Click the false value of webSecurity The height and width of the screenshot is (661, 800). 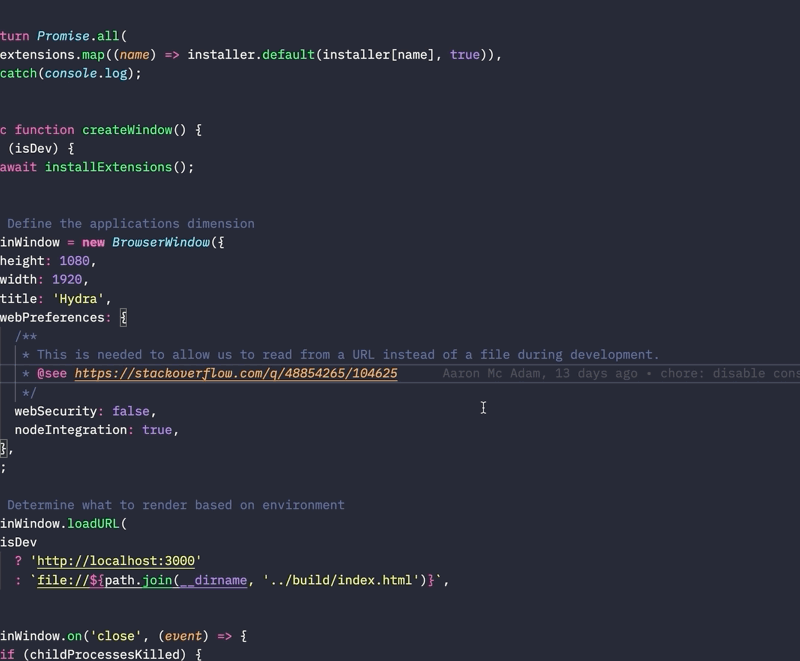coord(131,411)
